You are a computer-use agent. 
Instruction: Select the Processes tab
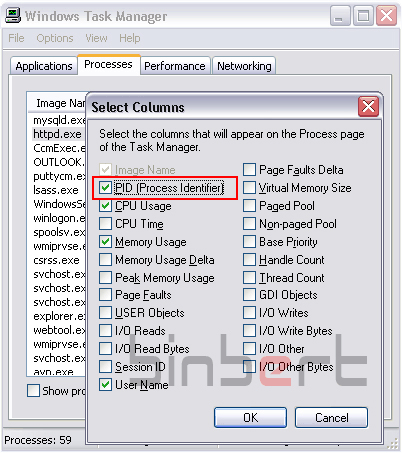click(x=108, y=64)
